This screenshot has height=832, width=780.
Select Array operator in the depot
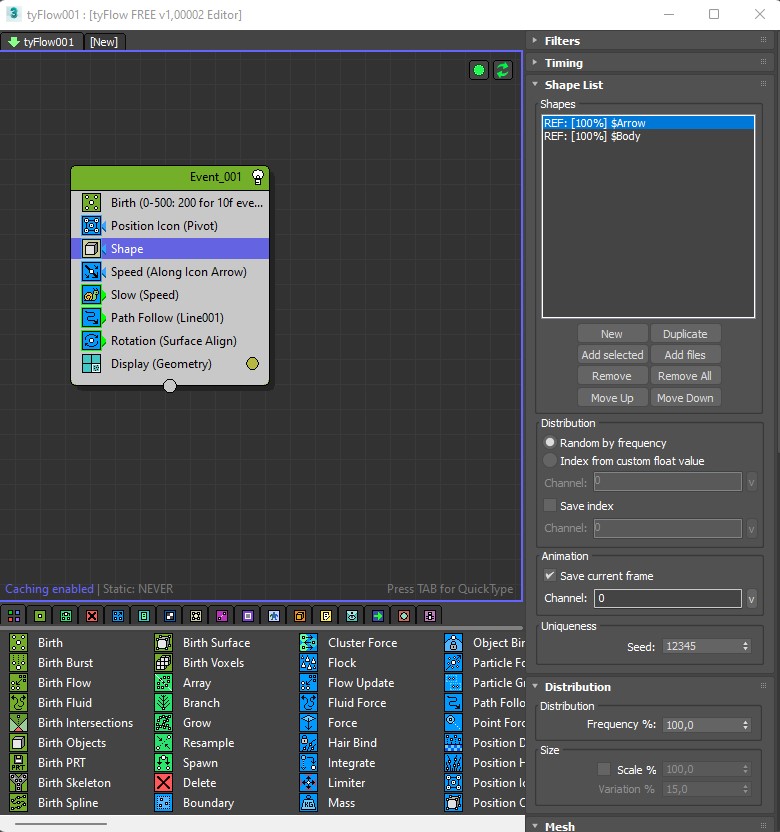tap(183, 683)
